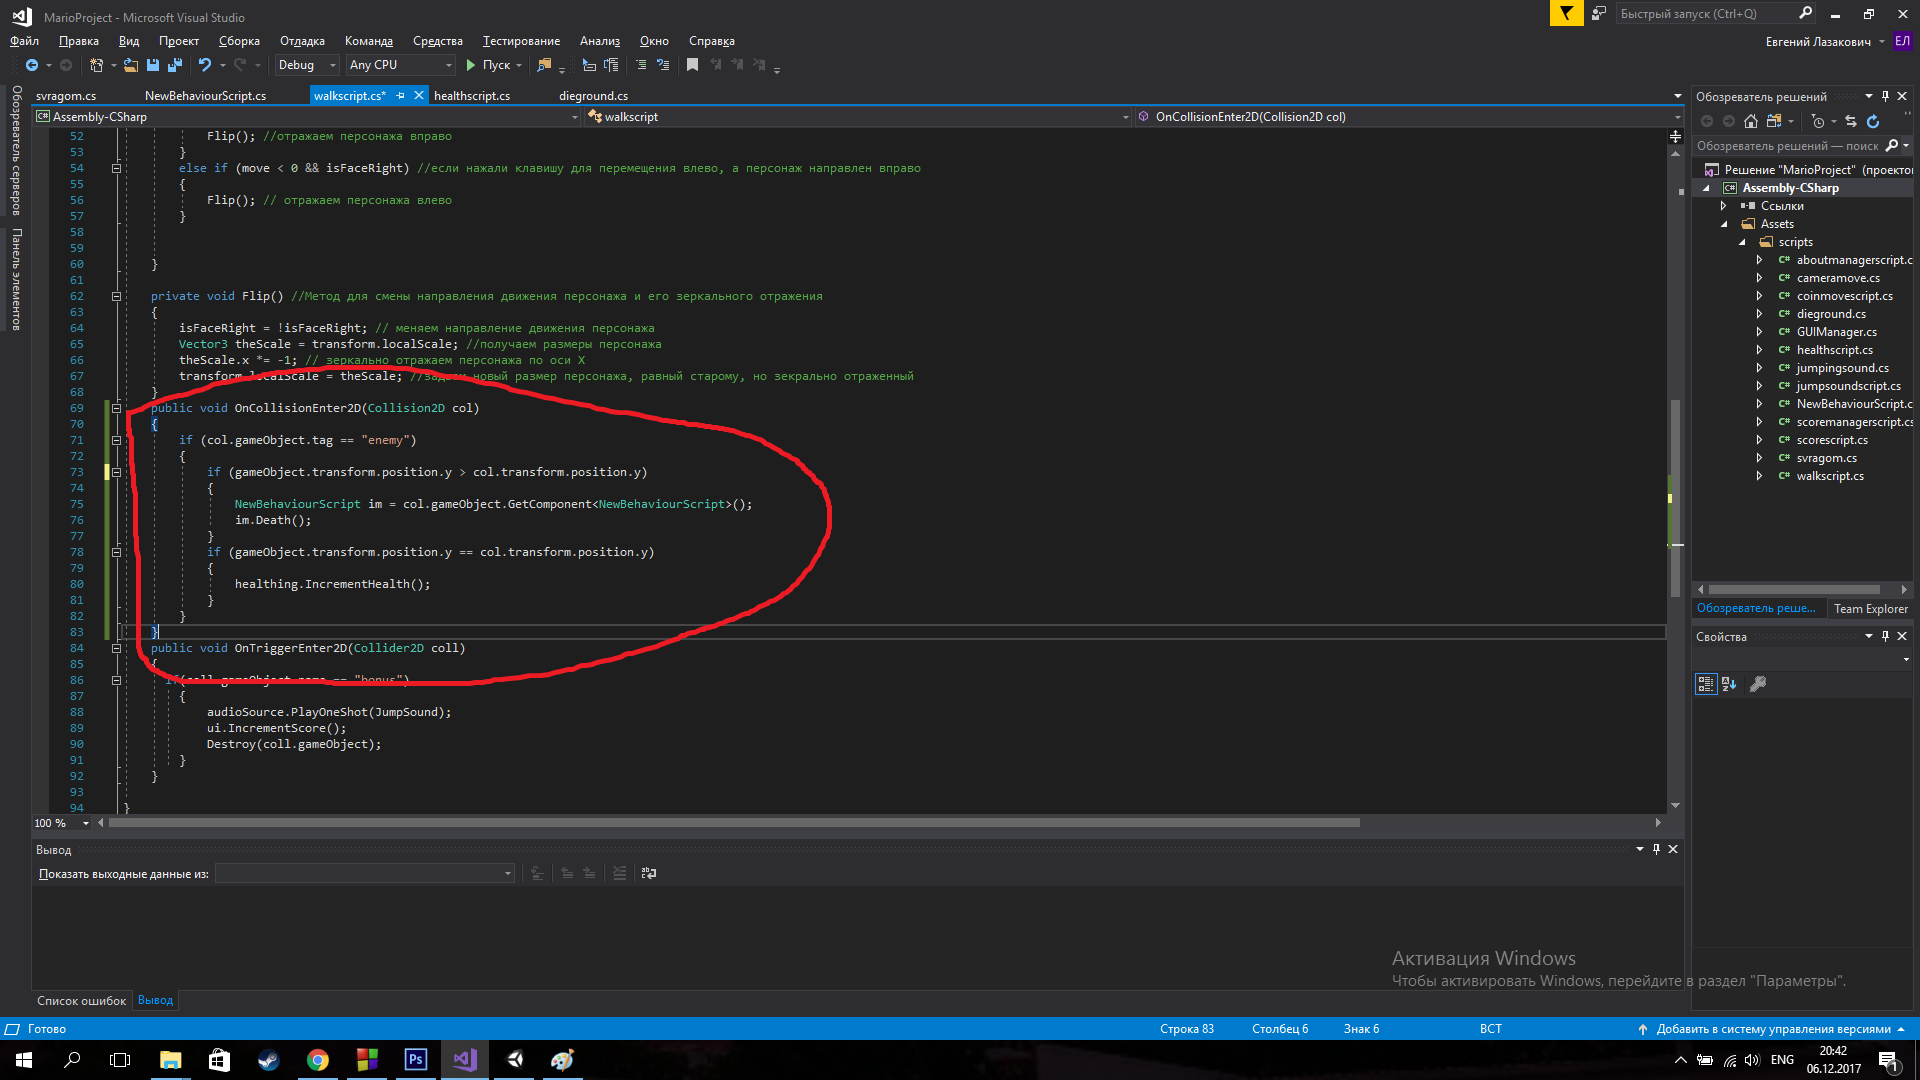Open the Правка menu
The image size is (1920, 1080).
[78, 41]
